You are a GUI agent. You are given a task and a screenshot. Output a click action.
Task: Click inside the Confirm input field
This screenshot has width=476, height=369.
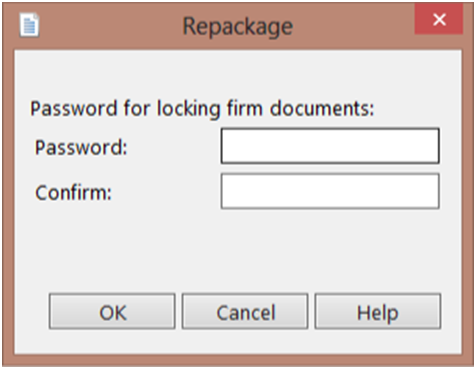pos(330,191)
